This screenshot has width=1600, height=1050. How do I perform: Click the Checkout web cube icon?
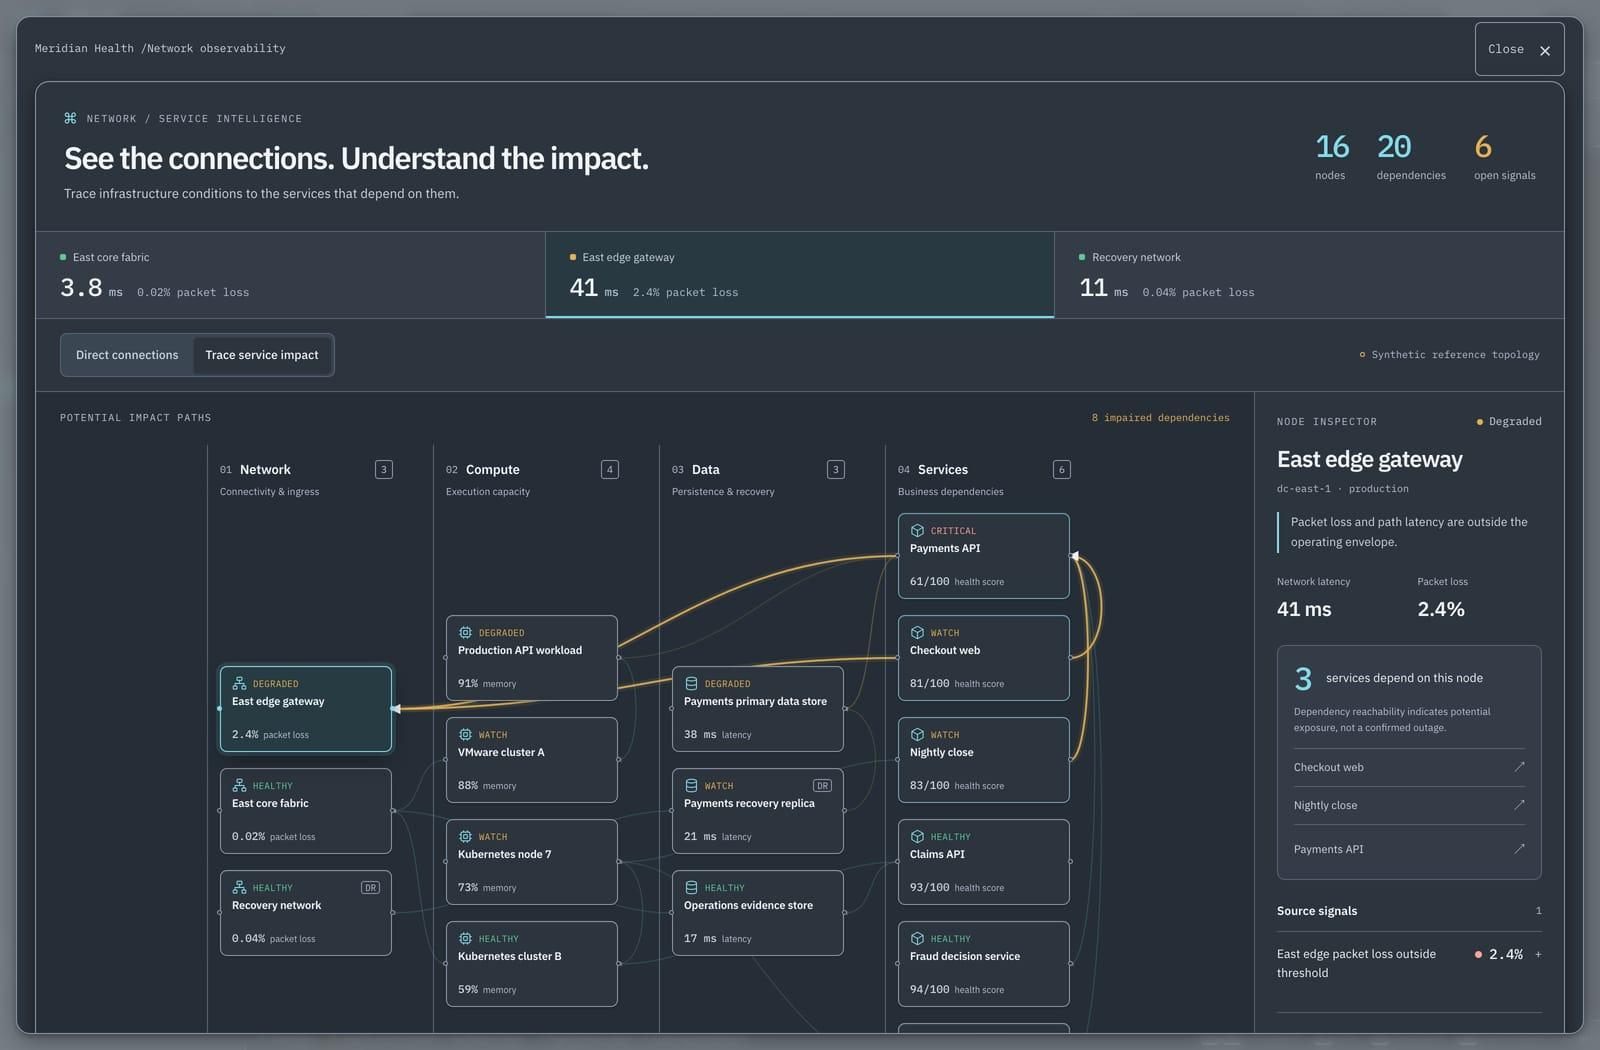click(x=917, y=633)
